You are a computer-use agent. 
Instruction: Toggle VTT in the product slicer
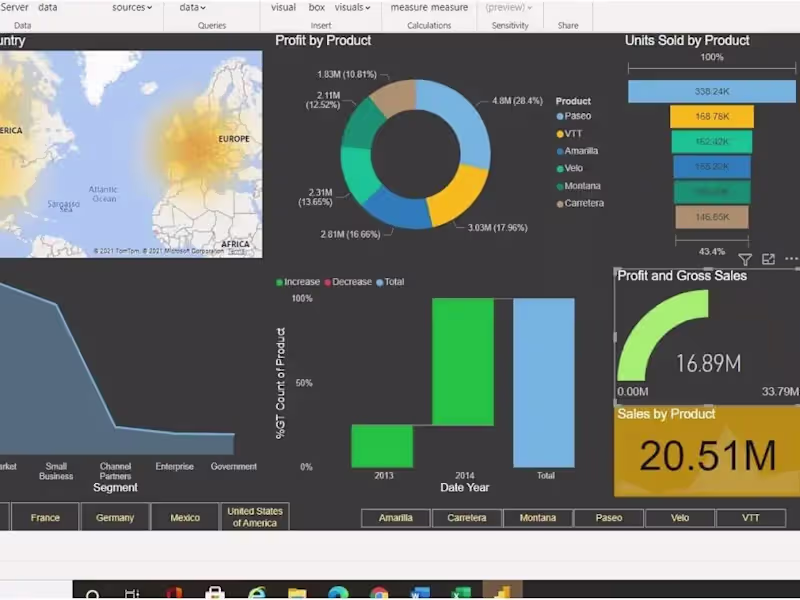pos(752,517)
